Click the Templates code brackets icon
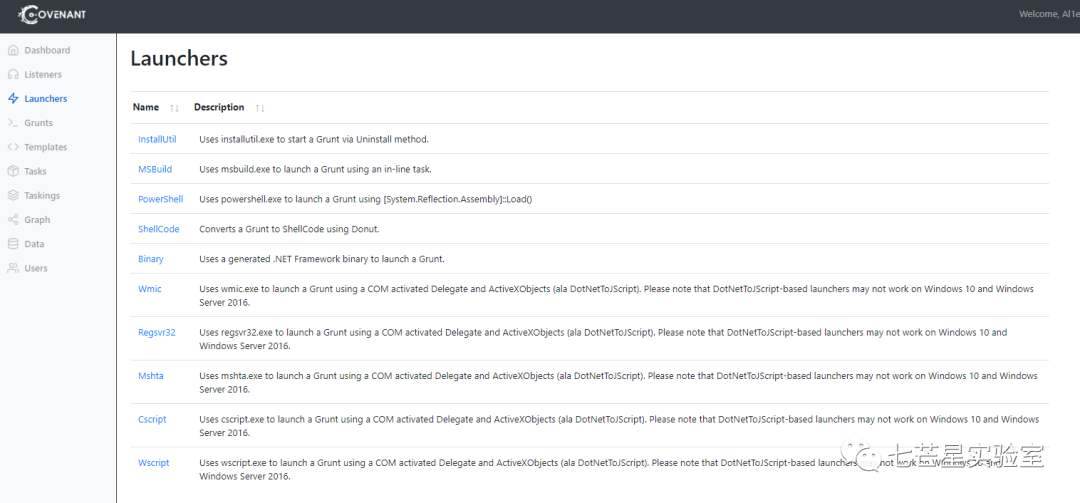 13,147
